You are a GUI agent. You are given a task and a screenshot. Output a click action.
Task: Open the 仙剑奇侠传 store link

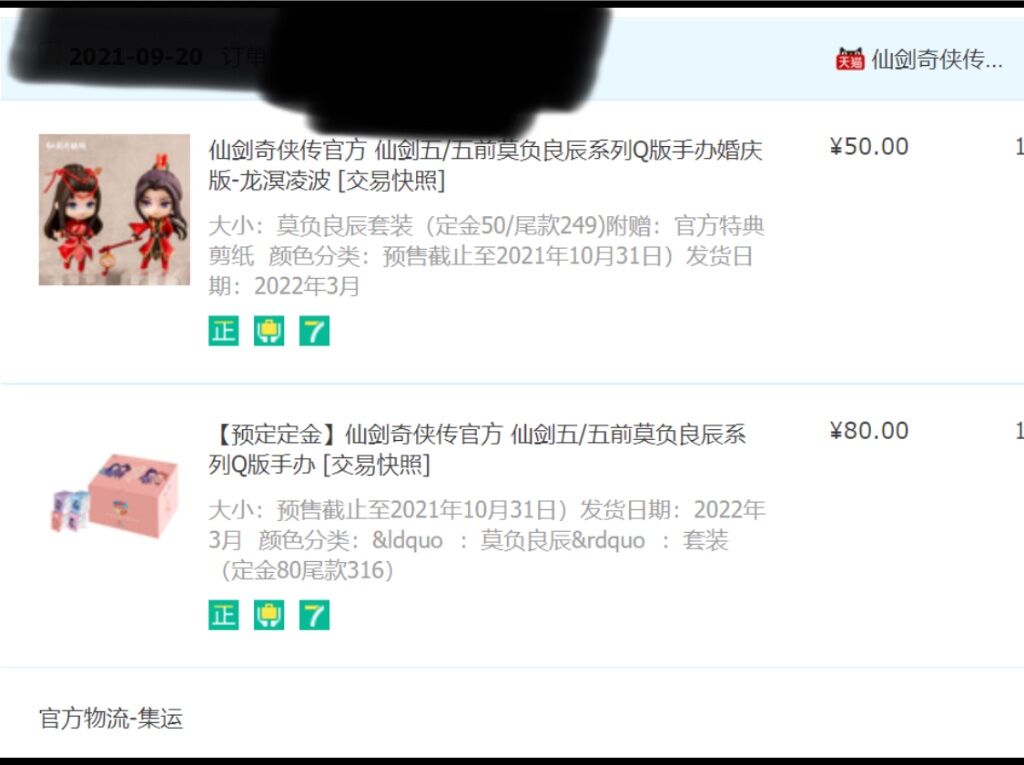point(936,59)
